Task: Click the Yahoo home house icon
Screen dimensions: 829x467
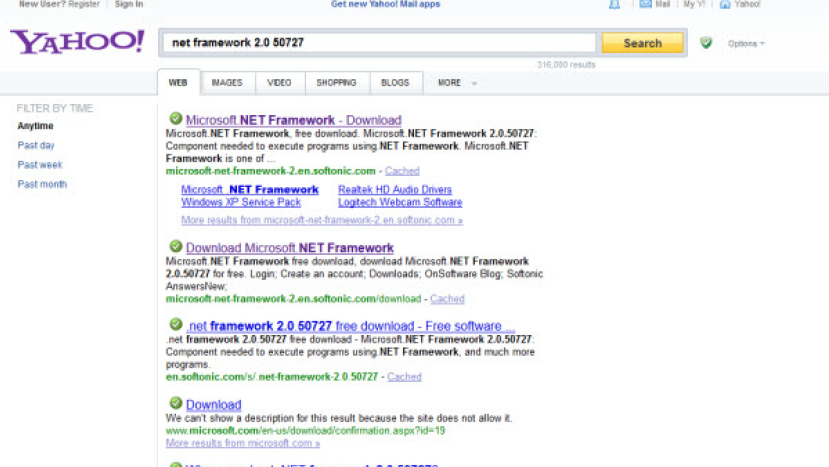Action: pos(725,4)
